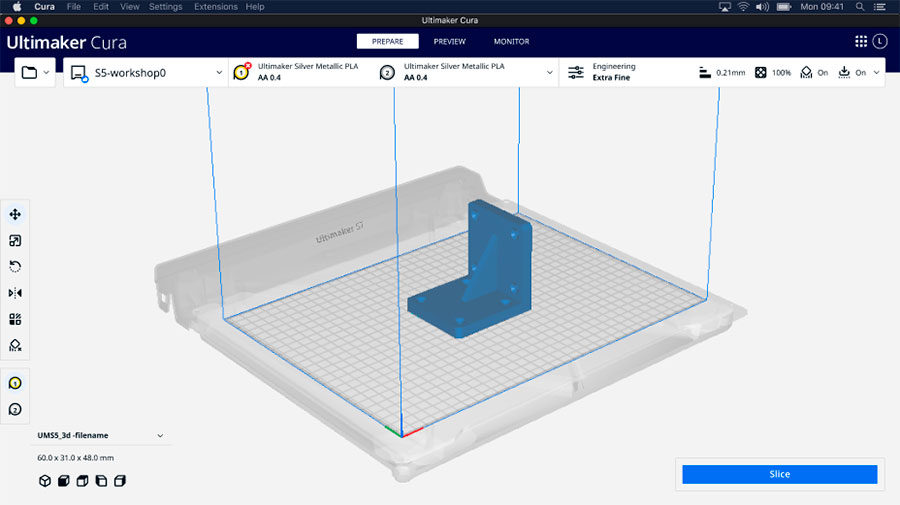Select the Move tool
900x505 pixels.
click(x=15, y=215)
